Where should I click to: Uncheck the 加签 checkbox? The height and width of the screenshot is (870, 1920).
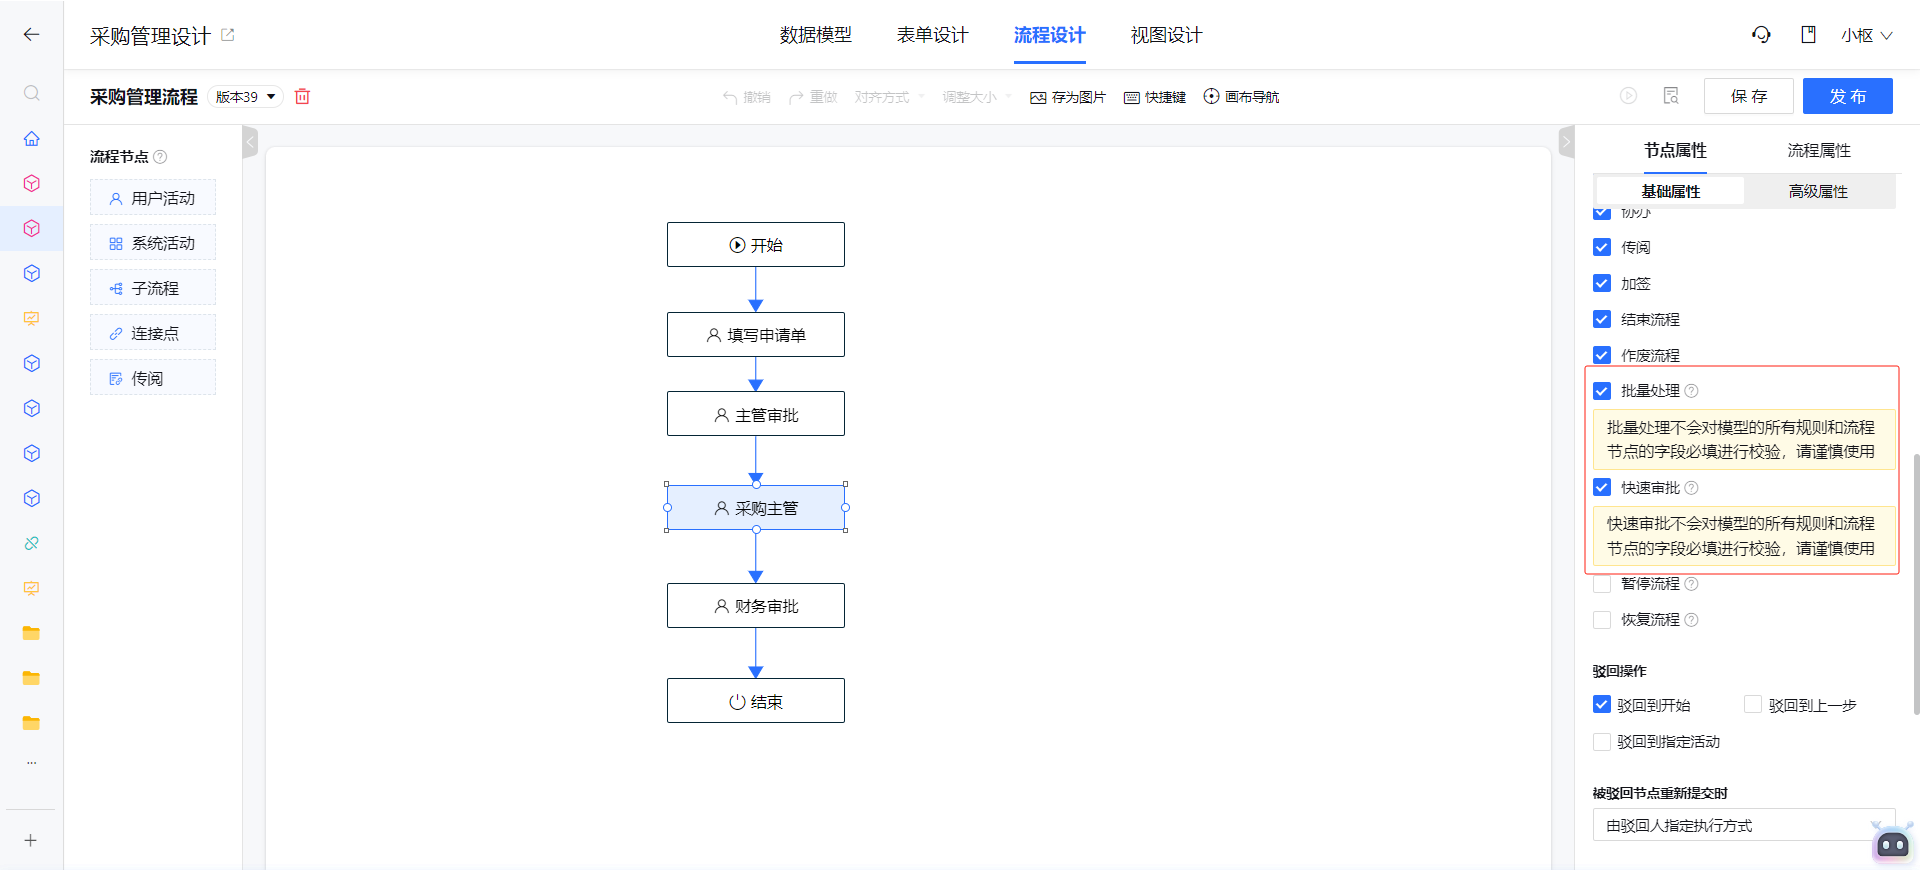click(x=1602, y=283)
